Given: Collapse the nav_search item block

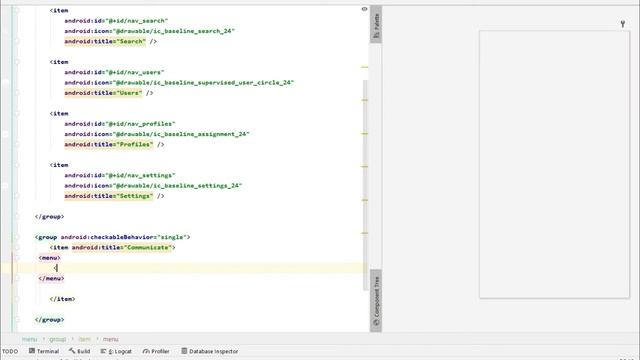Looking at the screenshot, I should [17, 10].
